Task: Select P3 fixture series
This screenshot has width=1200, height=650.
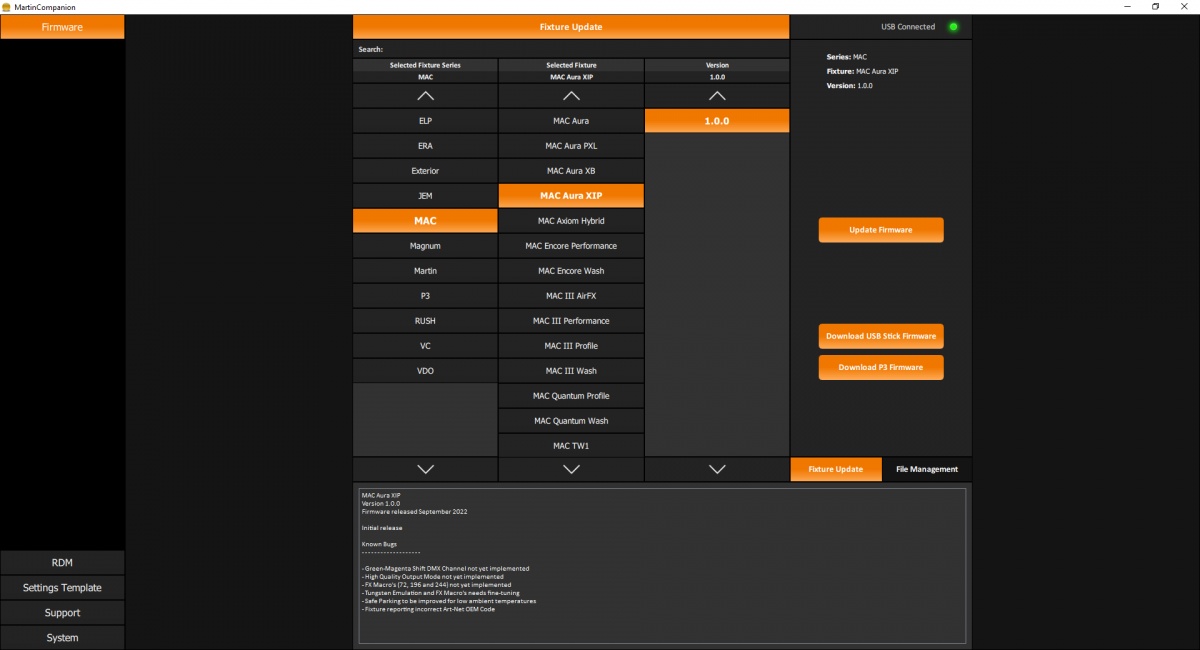Action: pos(425,296)
